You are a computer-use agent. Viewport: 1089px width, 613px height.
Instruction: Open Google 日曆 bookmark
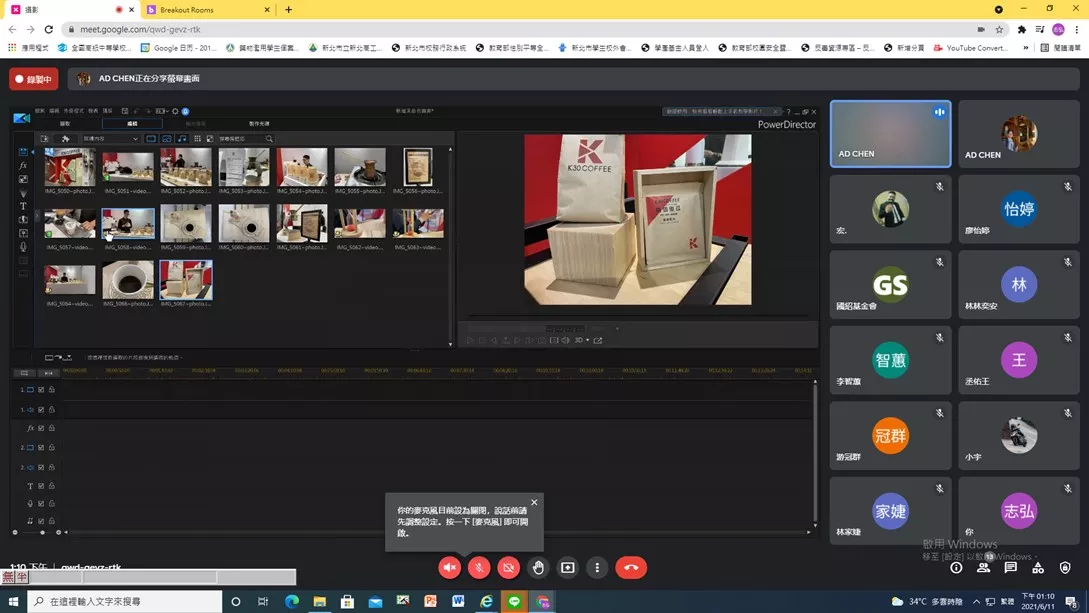[179, 48]
